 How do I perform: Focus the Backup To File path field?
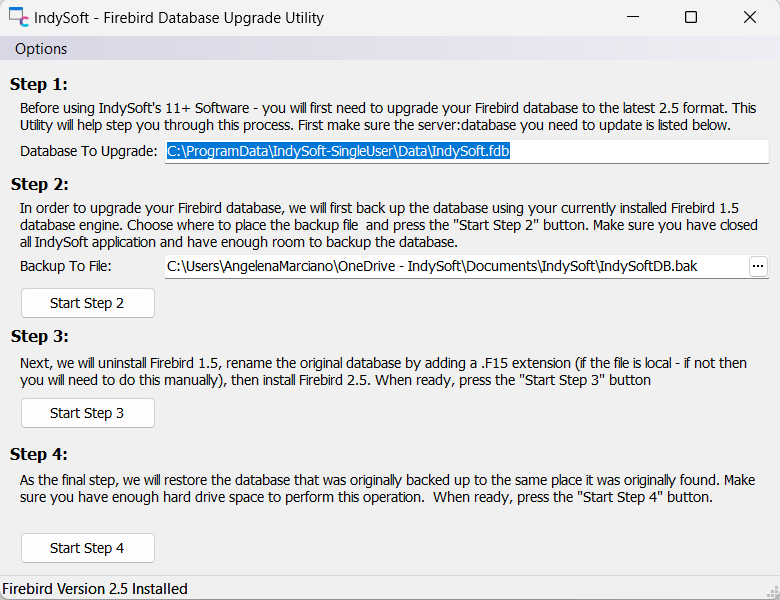[x=455, y=266]
